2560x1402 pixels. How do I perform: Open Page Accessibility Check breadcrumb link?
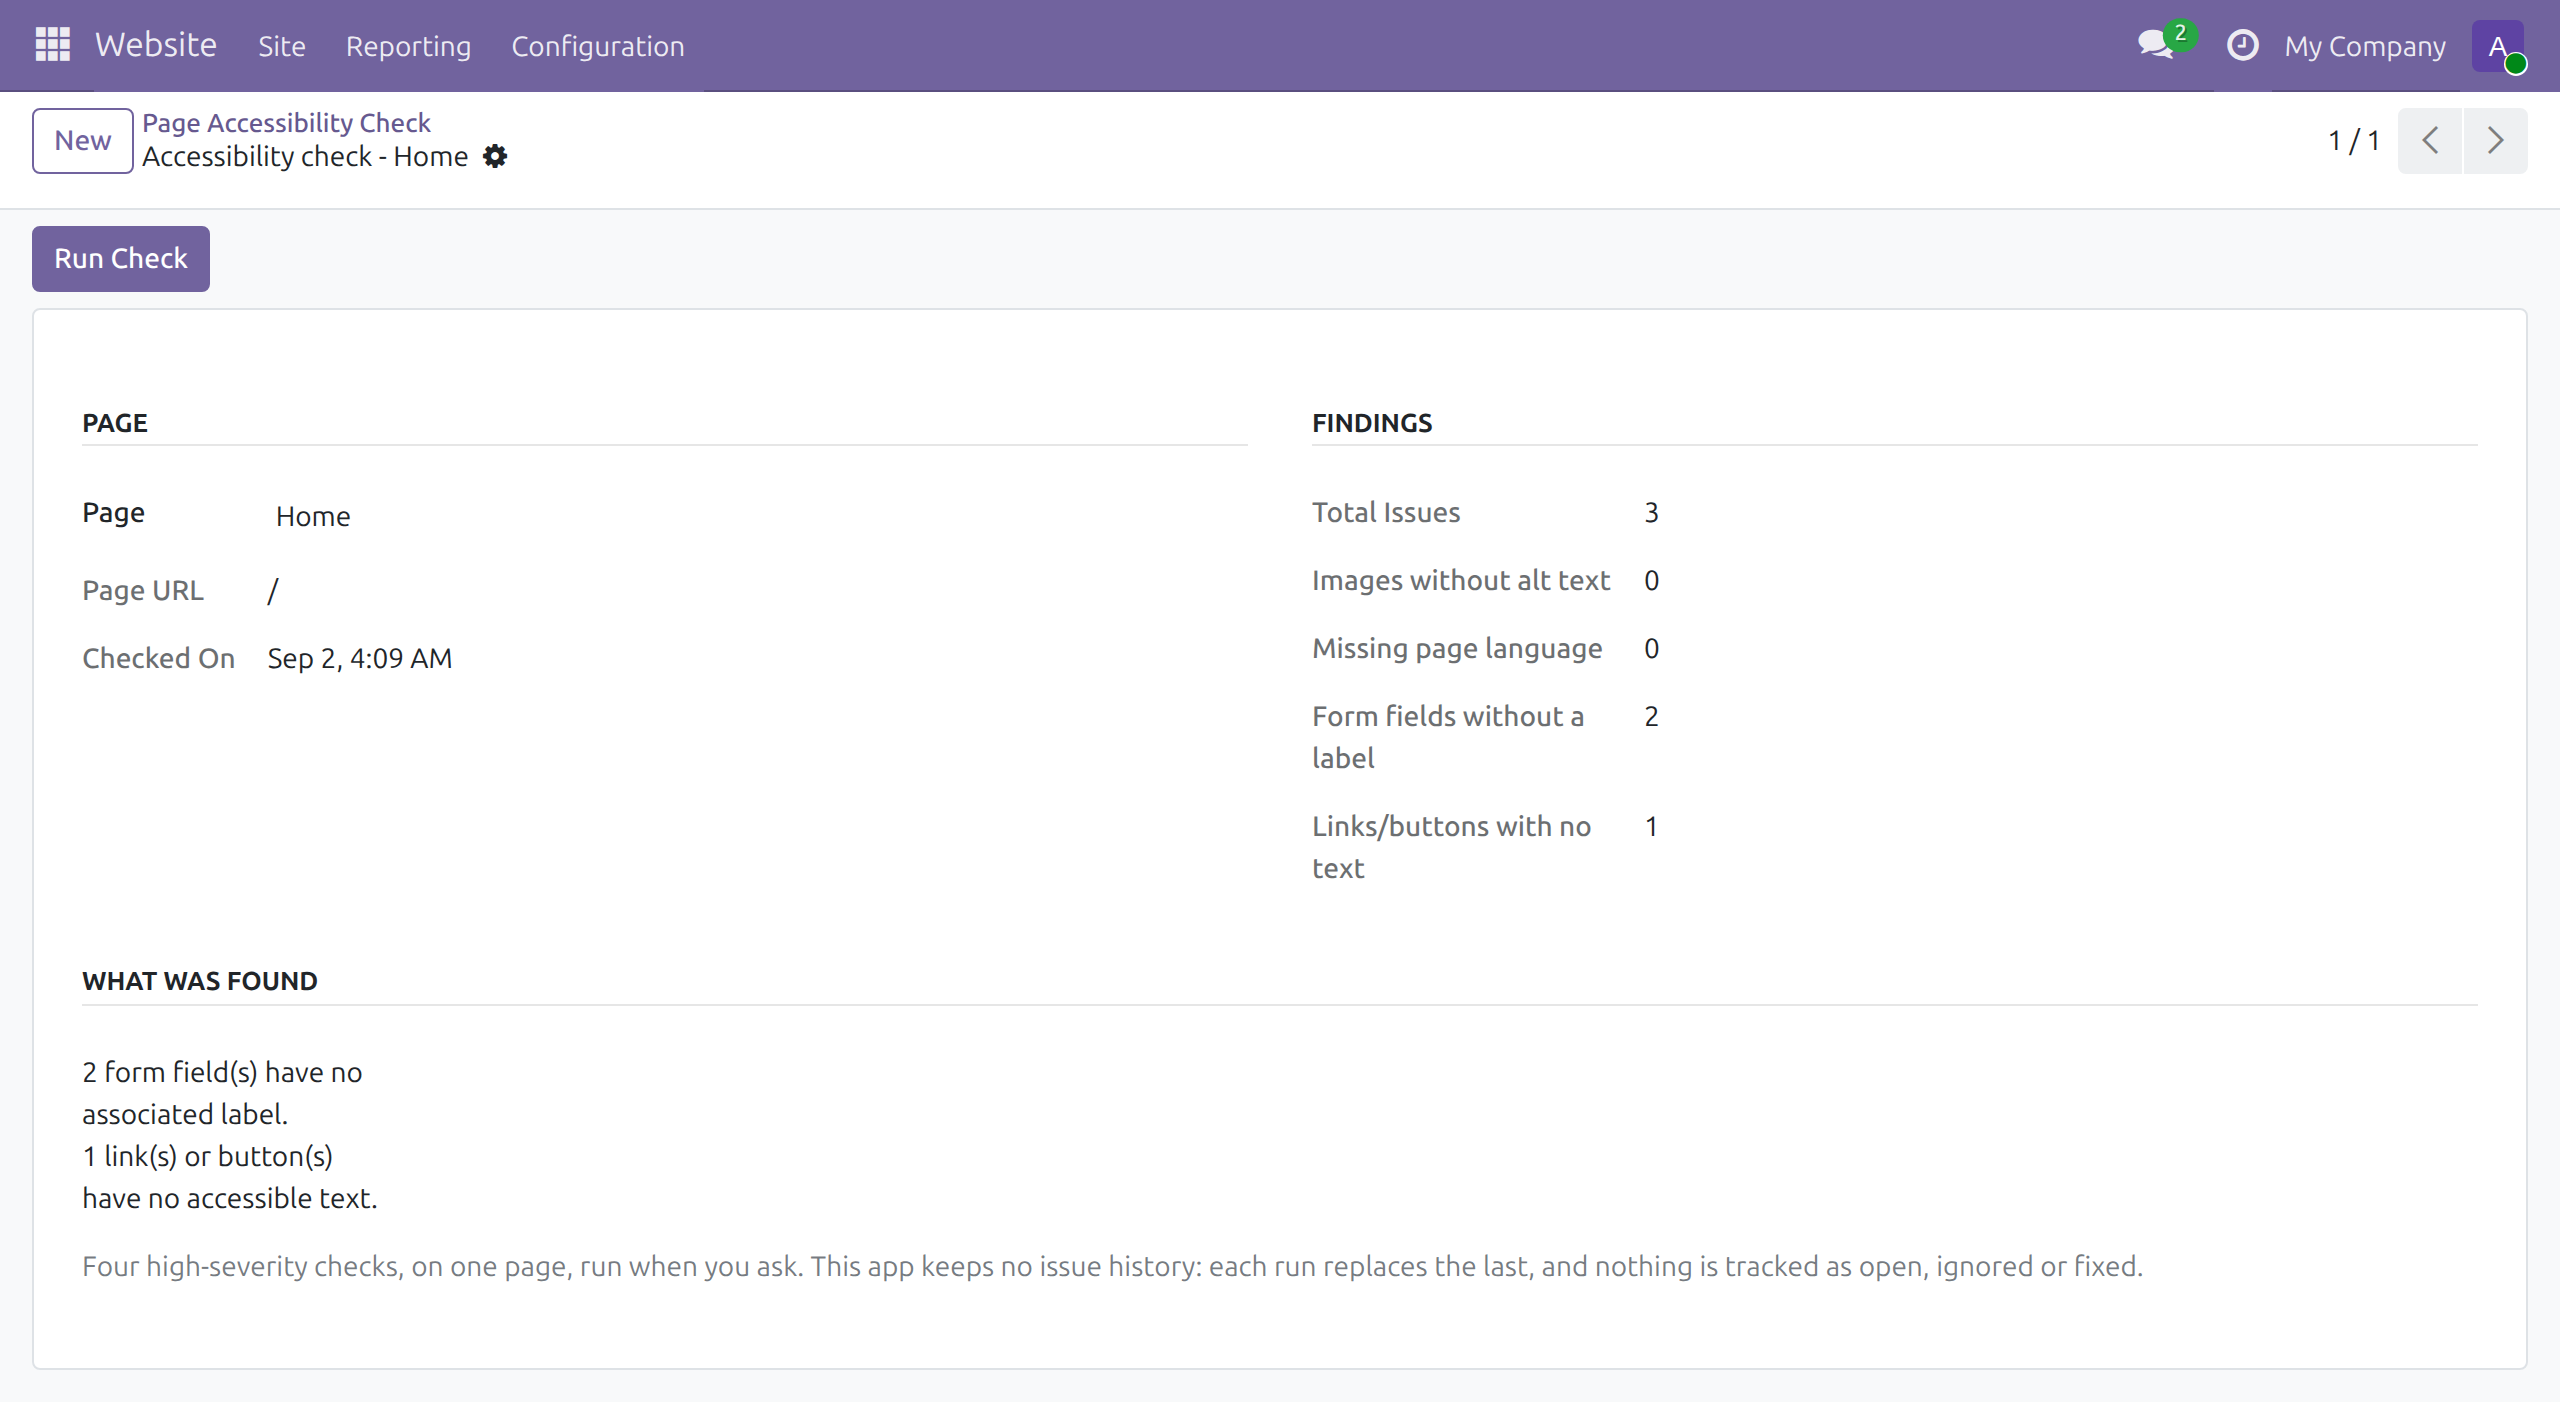[x=286, y=122]
